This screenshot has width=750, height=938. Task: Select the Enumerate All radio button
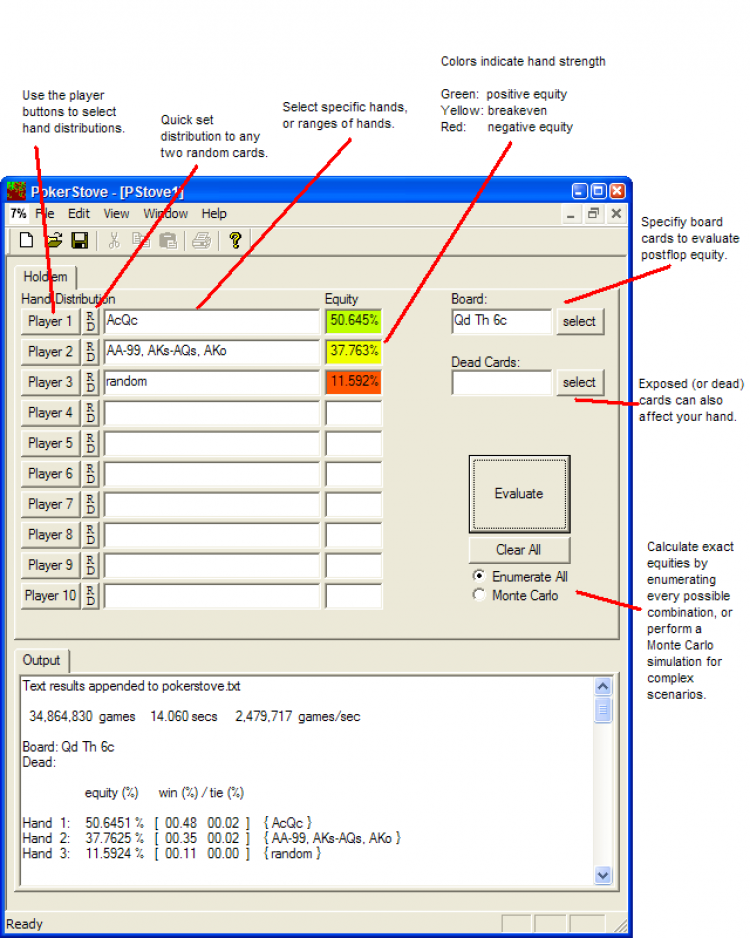479,576
